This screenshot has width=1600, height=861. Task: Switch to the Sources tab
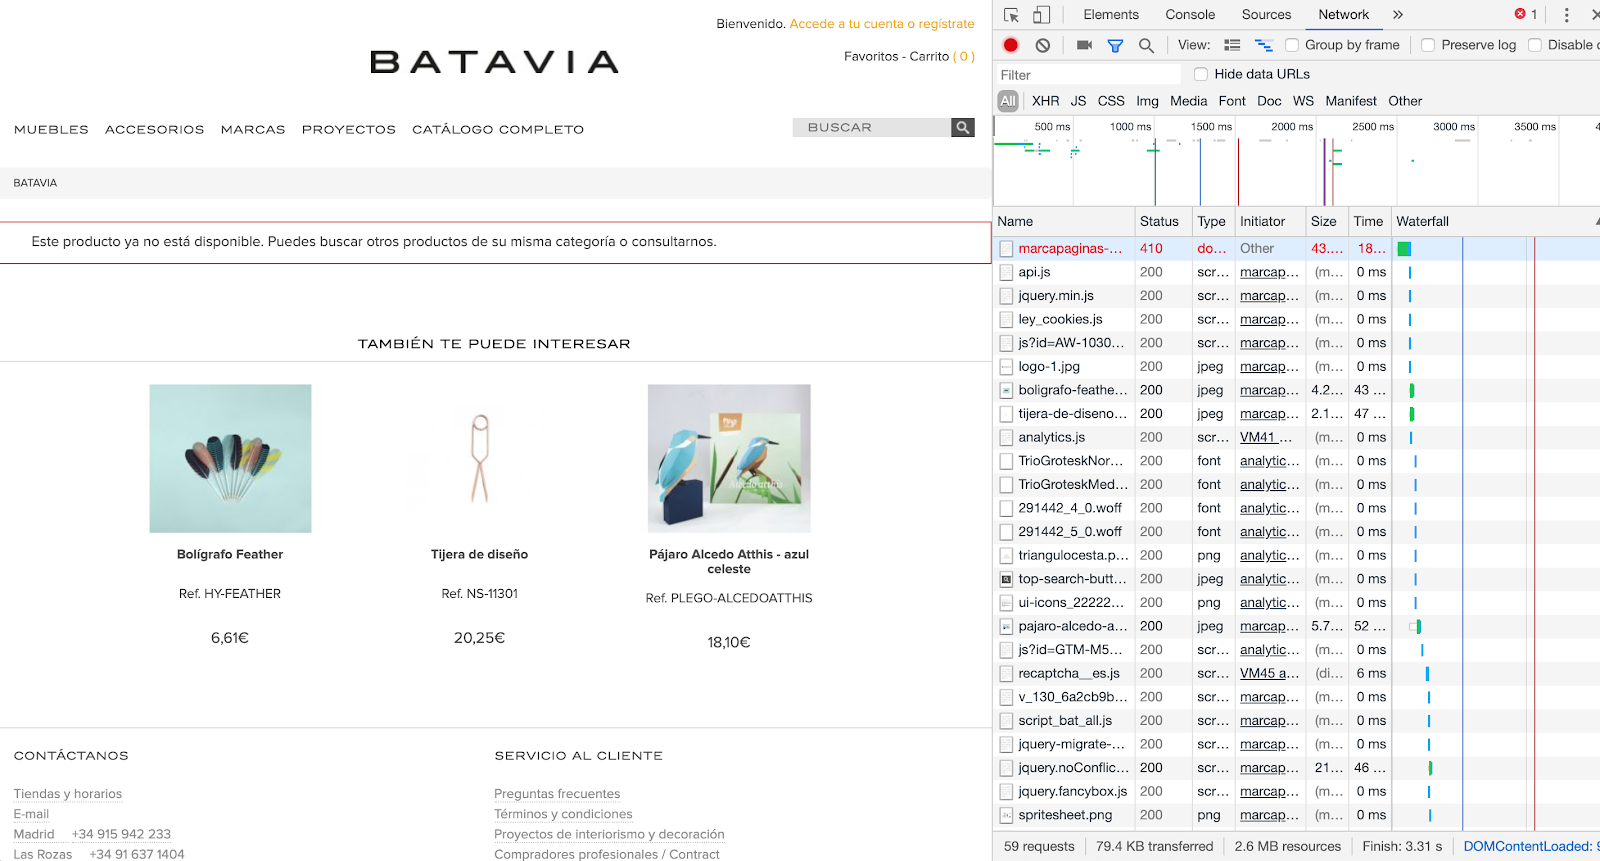tap(1266, 15)
